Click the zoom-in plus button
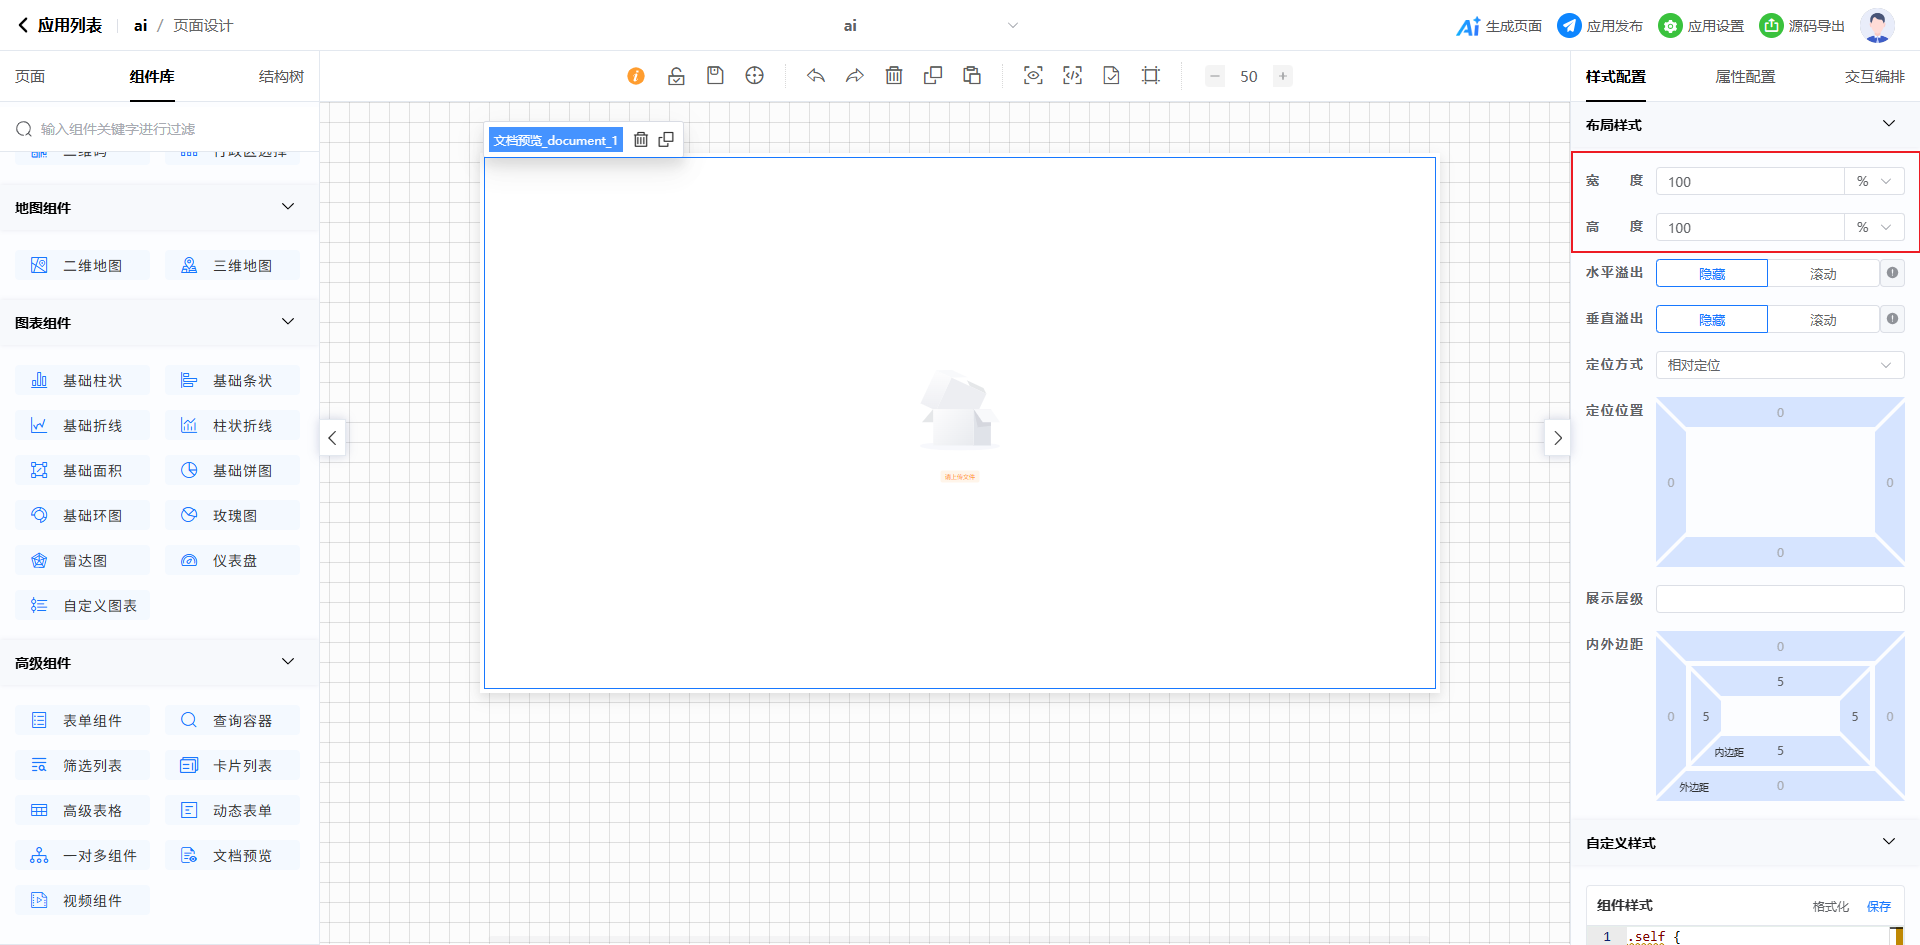Screen dimensions: 1920x945 (1283, 76)
